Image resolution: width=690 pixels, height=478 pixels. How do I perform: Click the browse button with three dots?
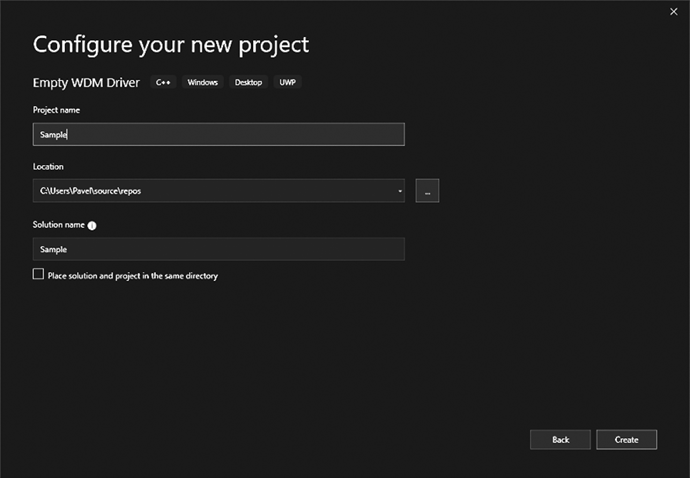pos(427,191)
